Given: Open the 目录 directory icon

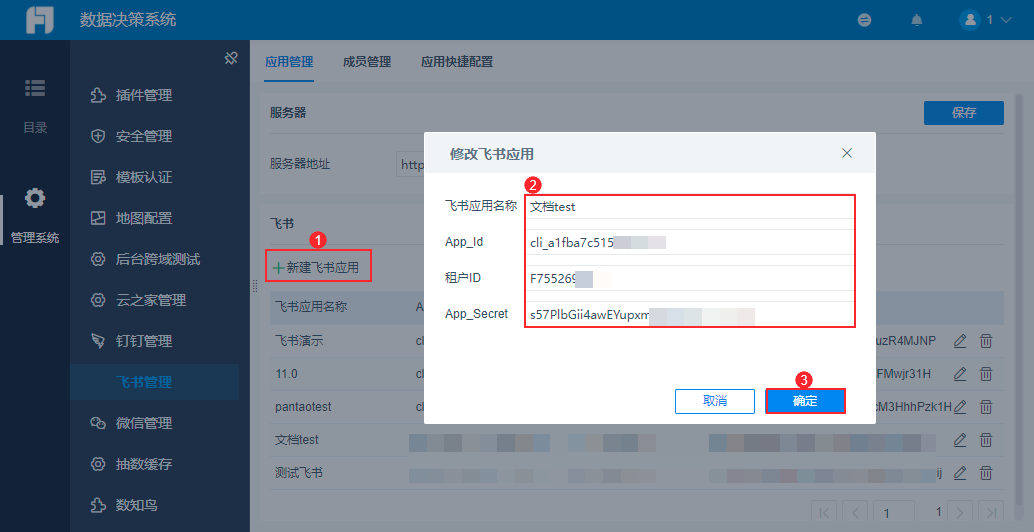Looking at the screenshot, I should (x=35, y=88).
